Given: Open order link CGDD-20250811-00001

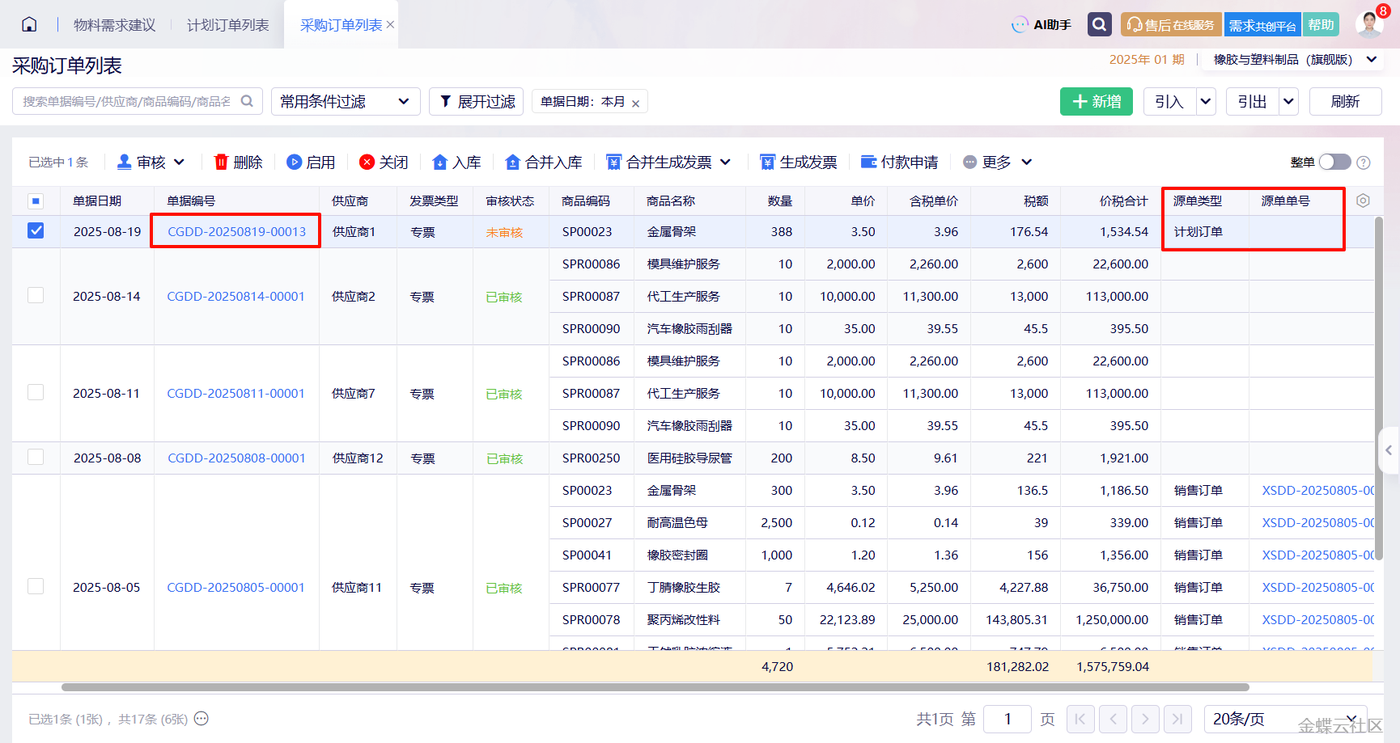Looking at the screenshot, I should (236, 393).
